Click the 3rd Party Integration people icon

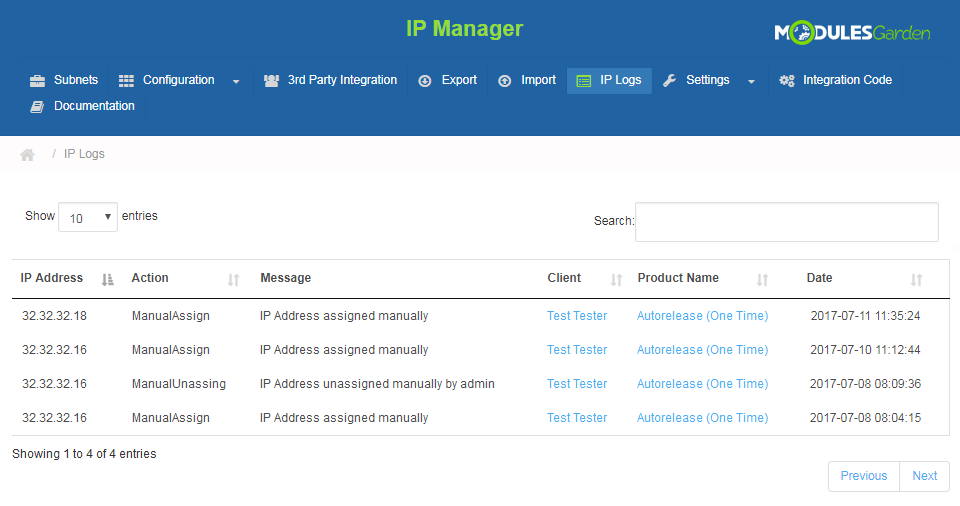click(x=271, y=81)
